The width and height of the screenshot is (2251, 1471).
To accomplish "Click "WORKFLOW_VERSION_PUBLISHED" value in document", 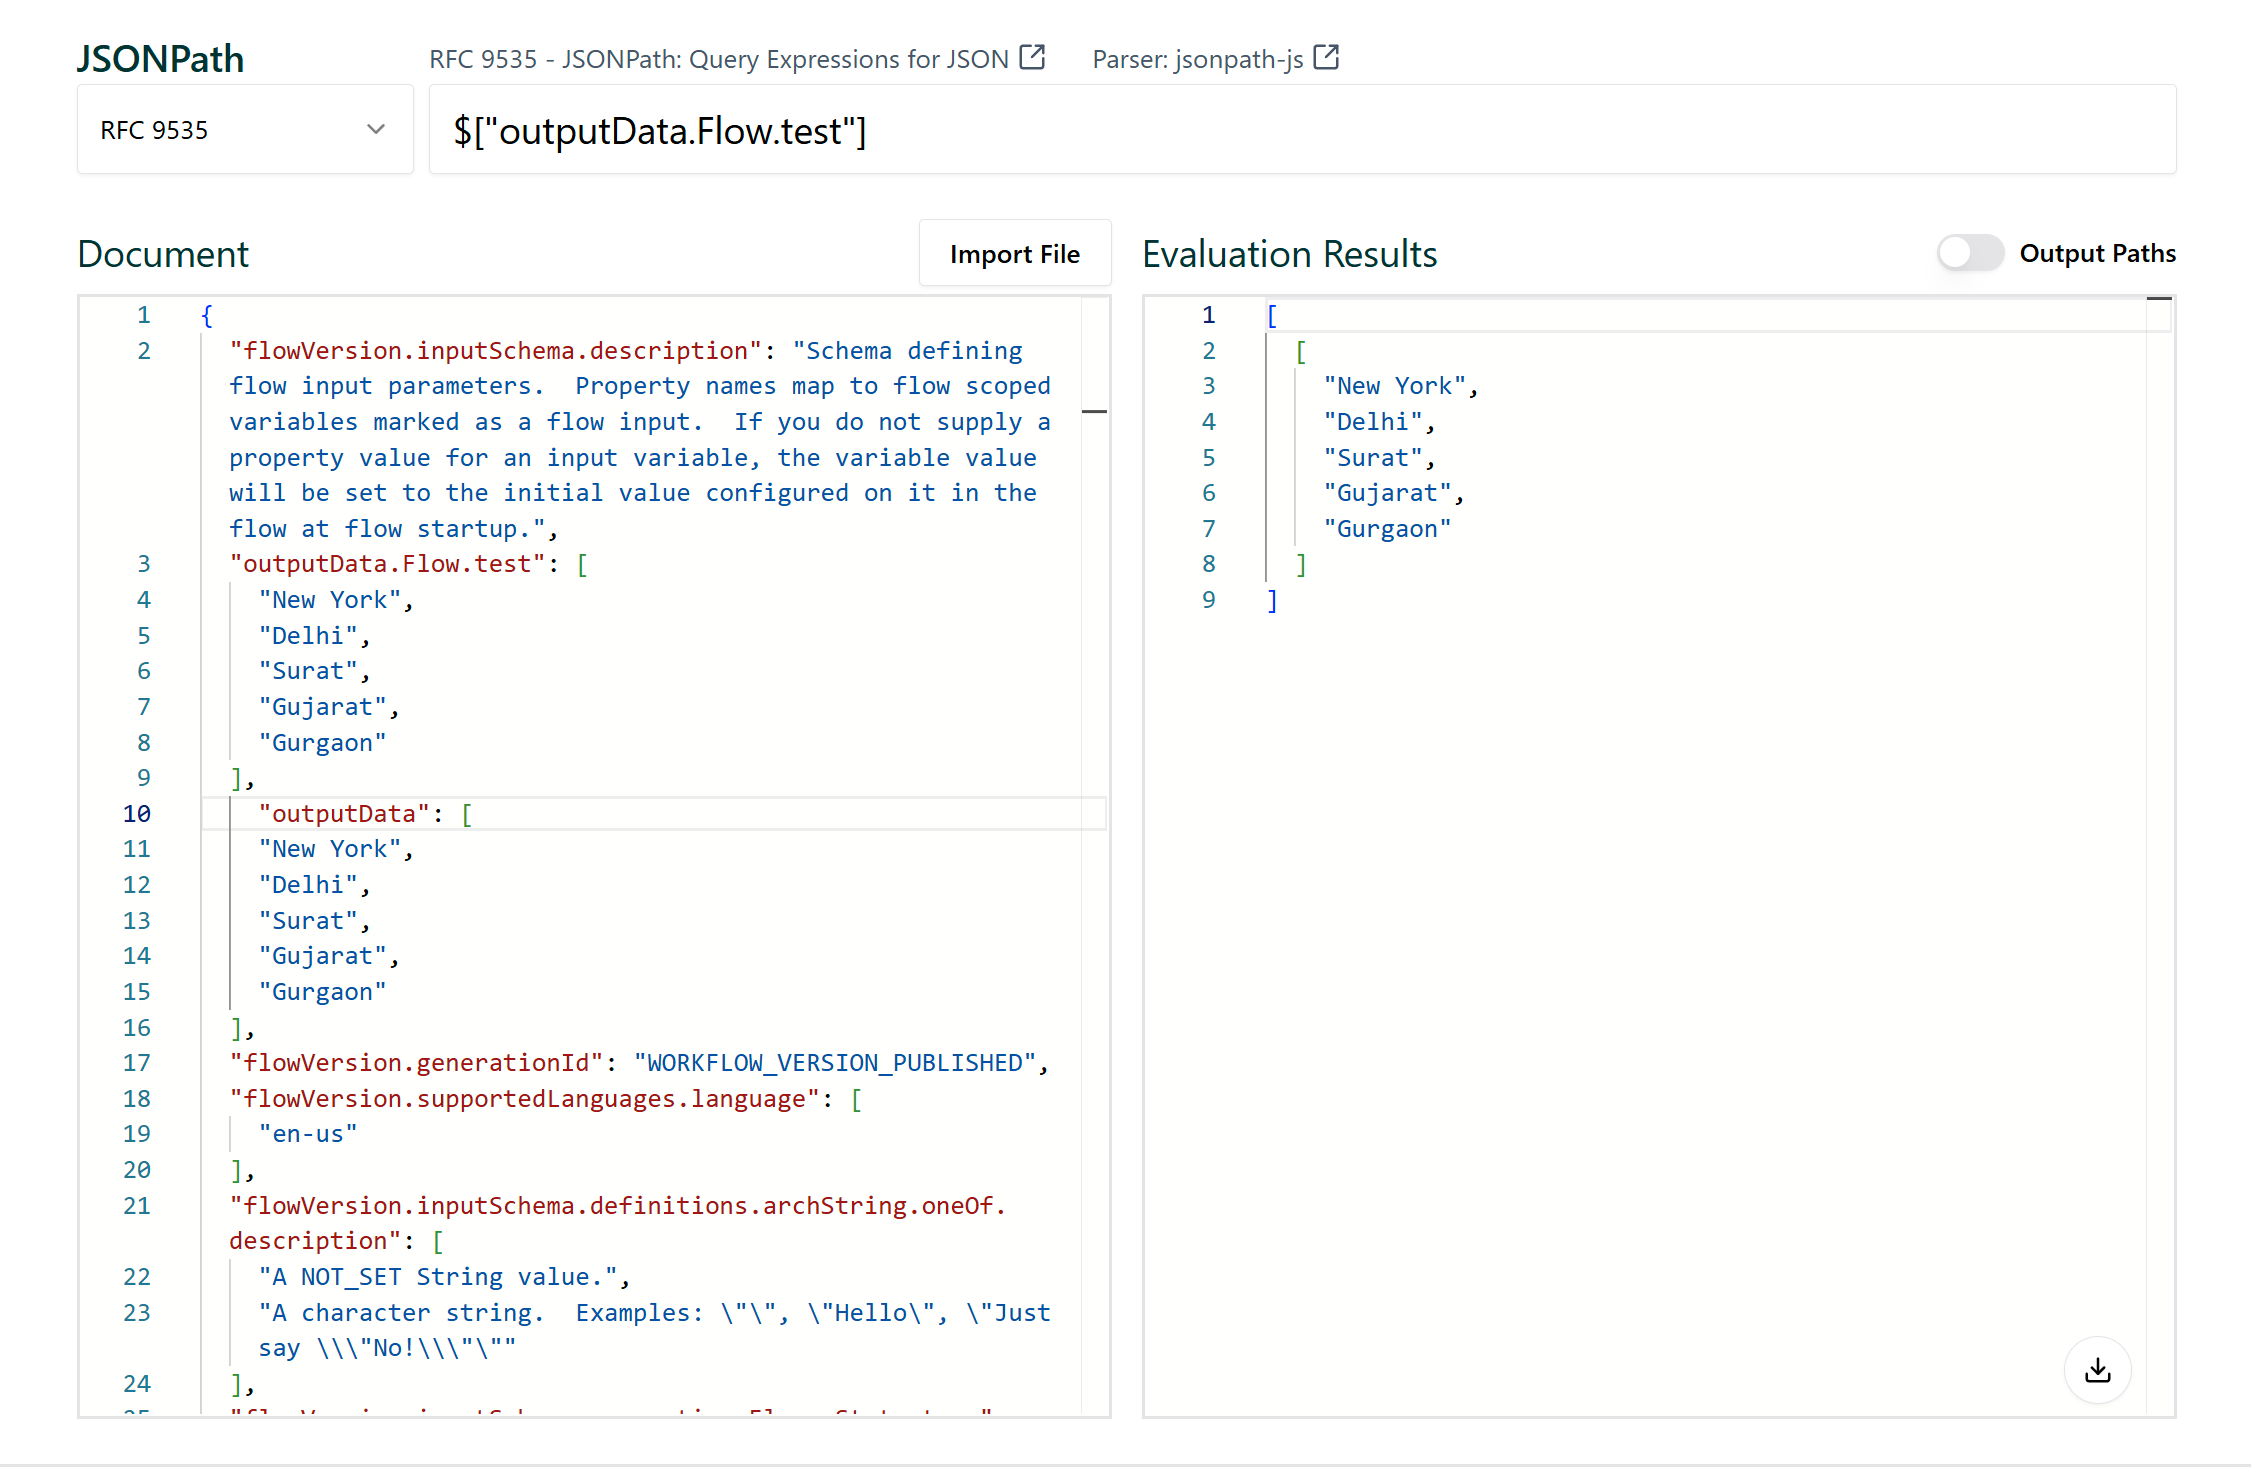I will (834, 1062).
